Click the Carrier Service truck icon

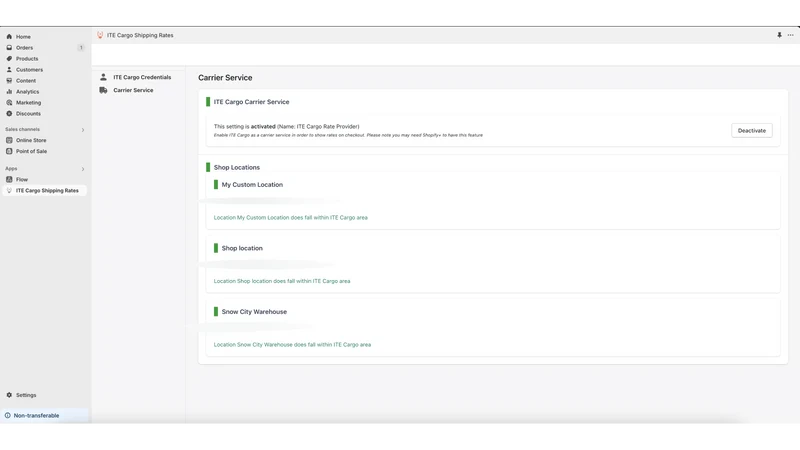(104, 90)
